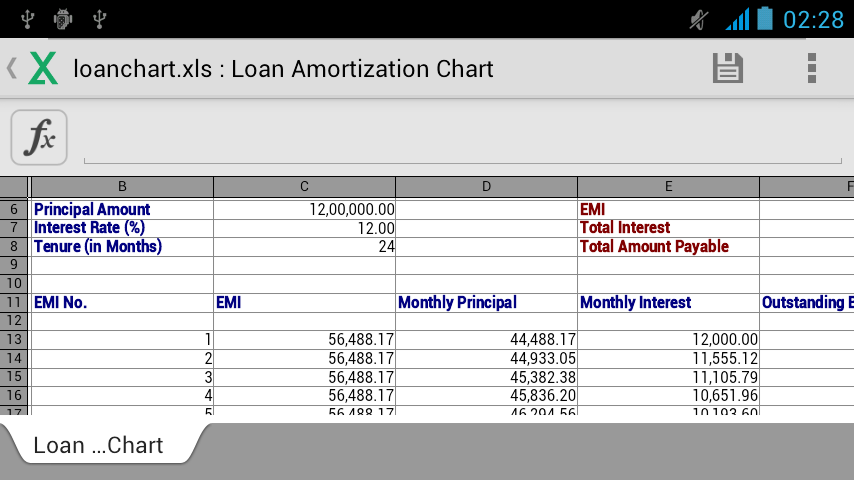This screenshot has height=480, width=854.
Task: Tap the battery icon in status bar
Action: [x=765, y=19]
